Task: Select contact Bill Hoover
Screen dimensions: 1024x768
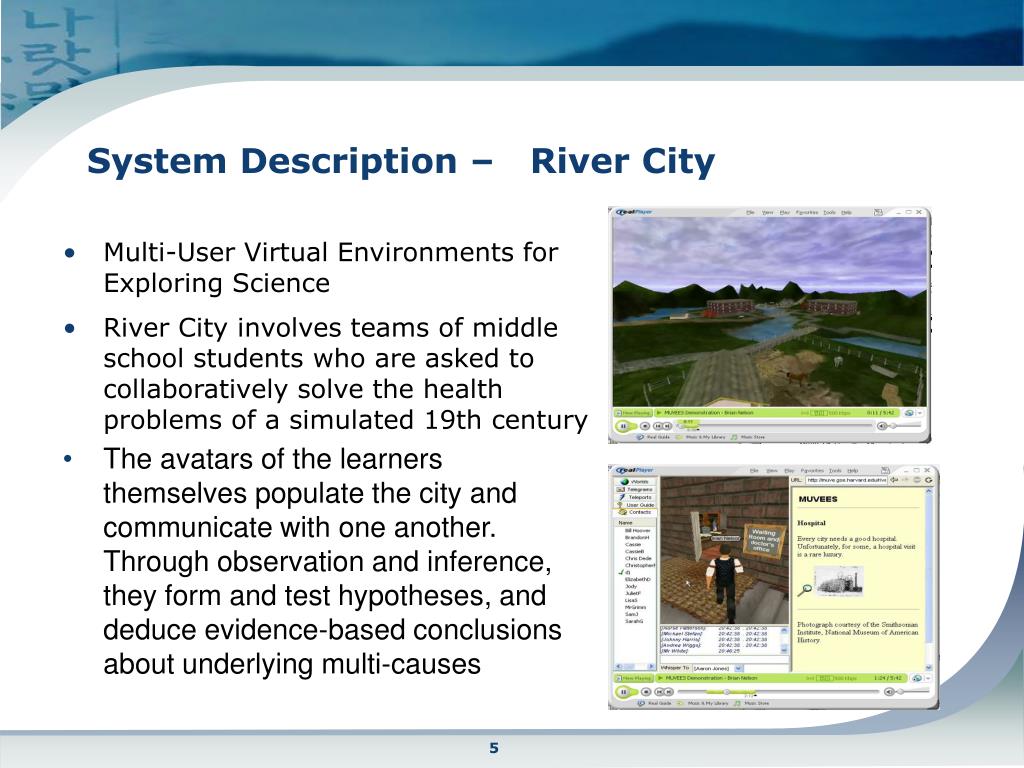Action: coord(637,530)
